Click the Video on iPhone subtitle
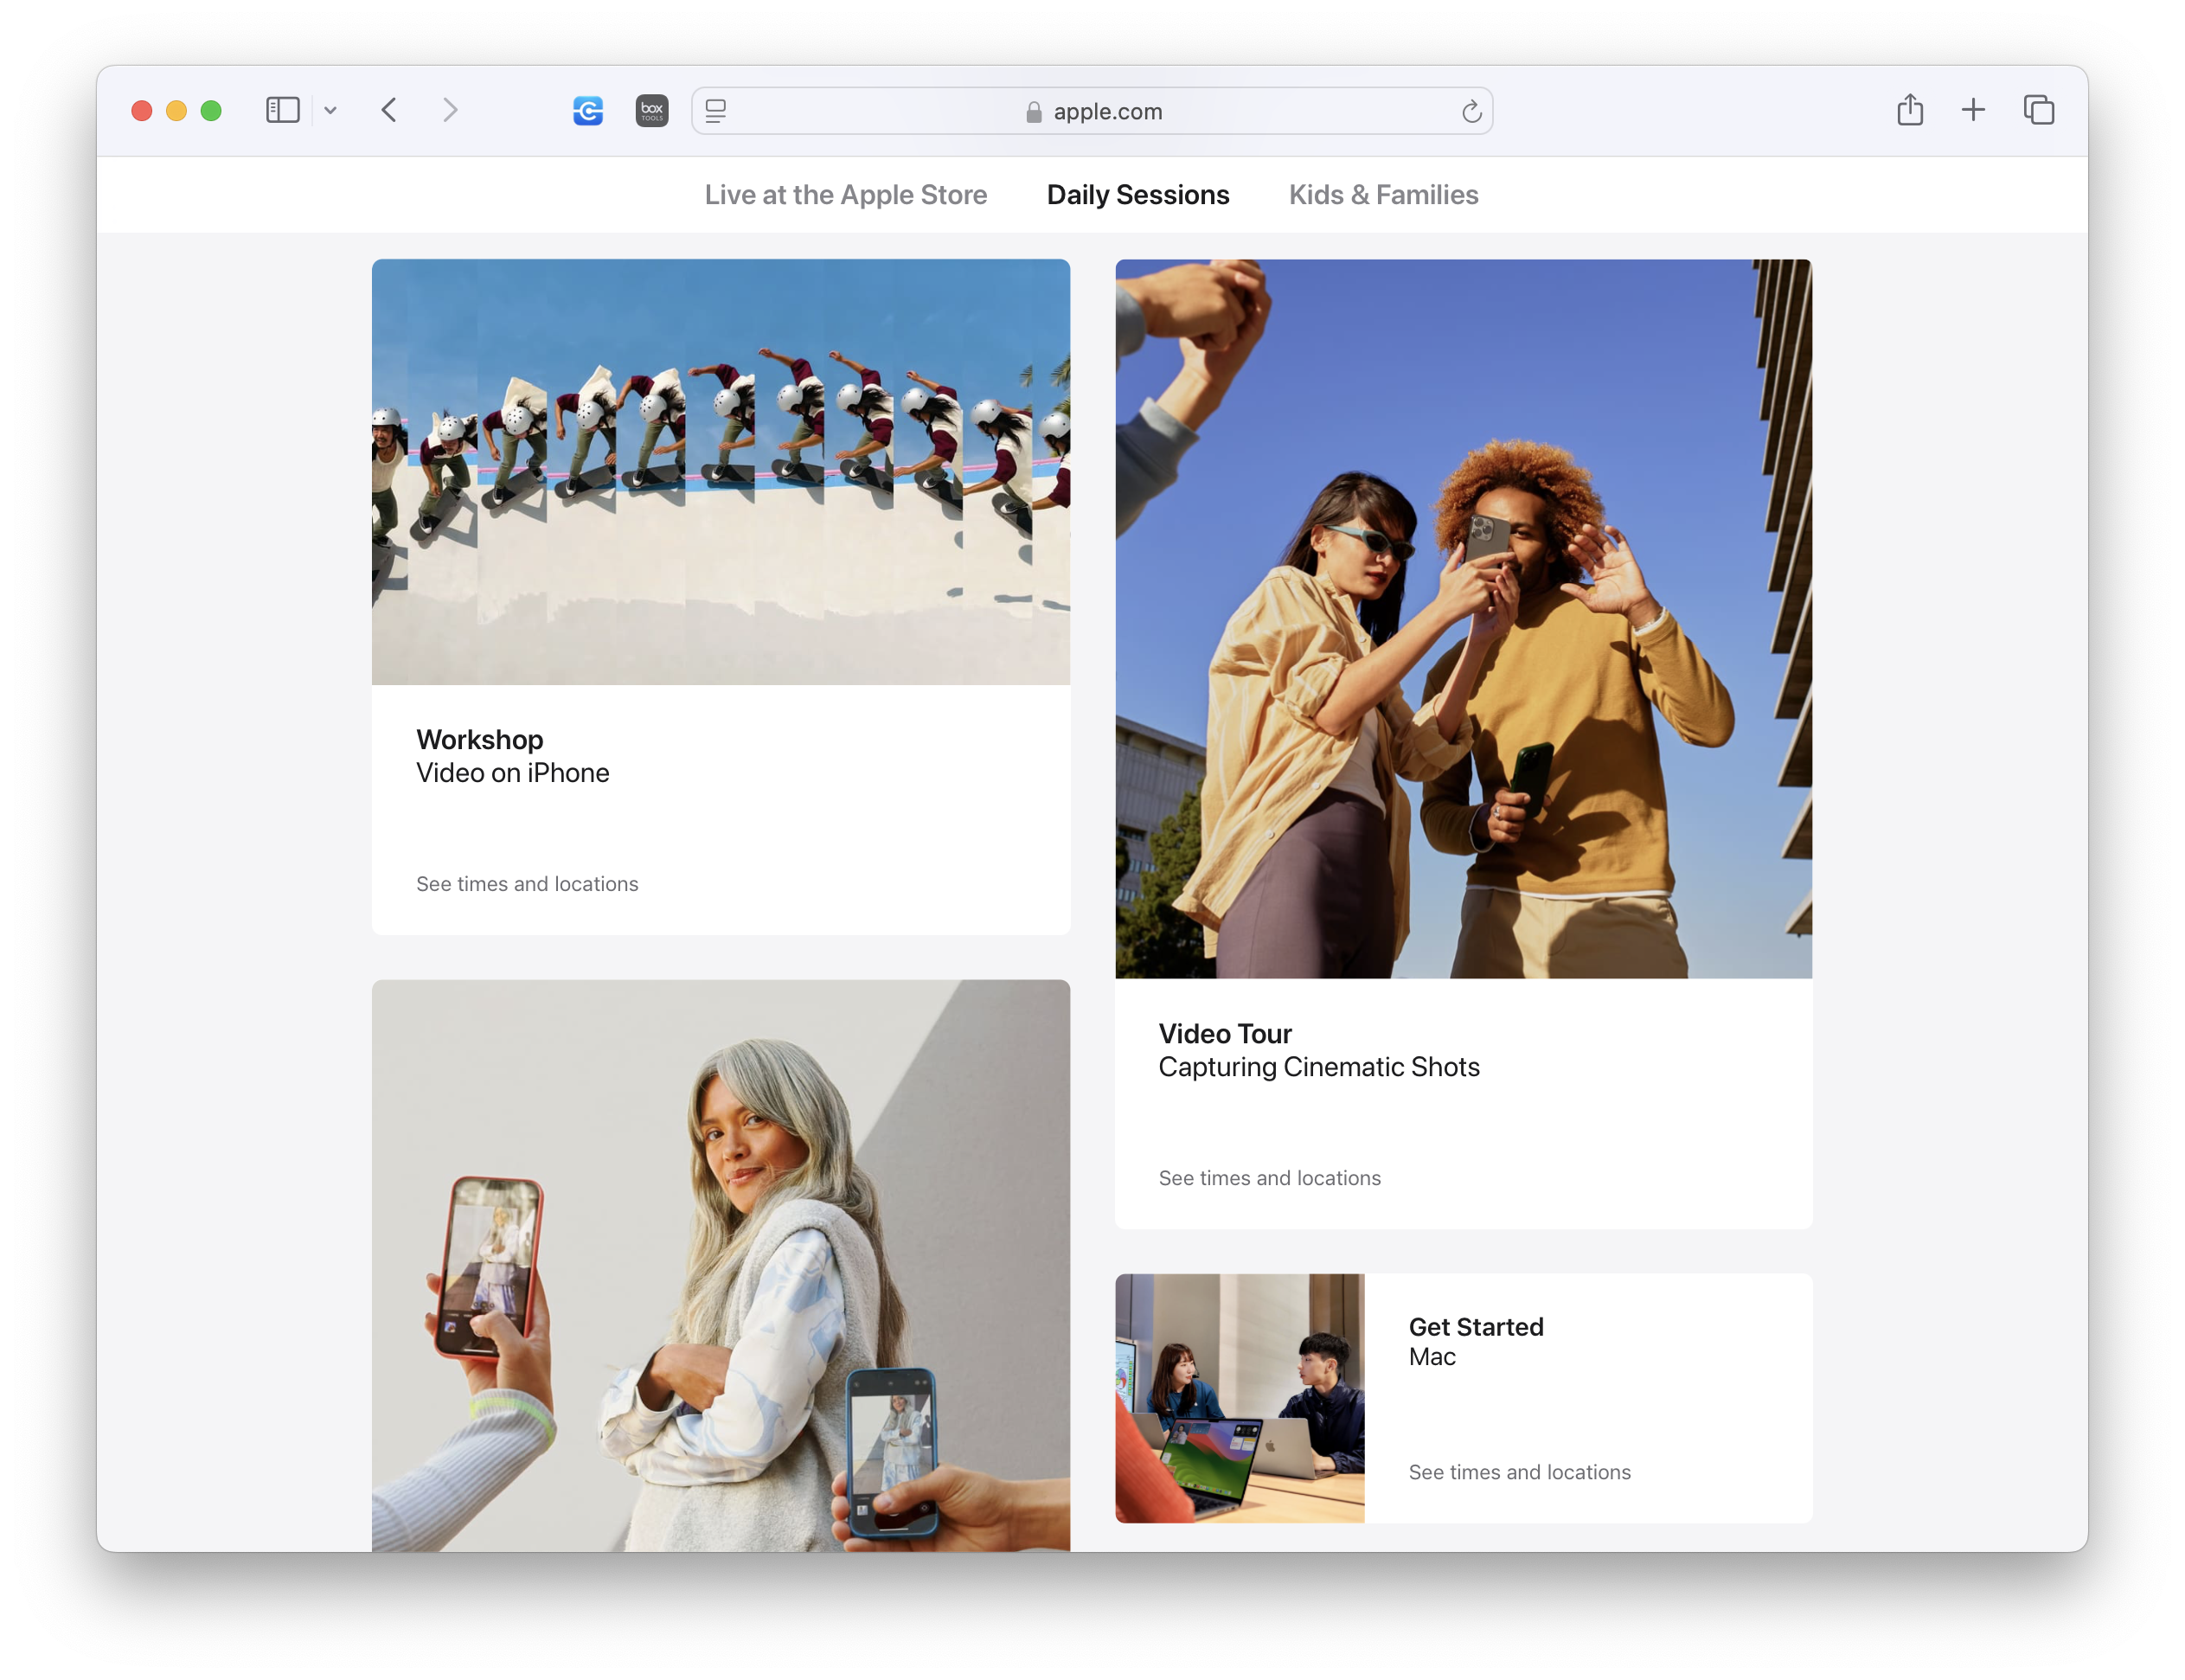The width and height of the screenshot is (2185, 1680). click(513, 773)
